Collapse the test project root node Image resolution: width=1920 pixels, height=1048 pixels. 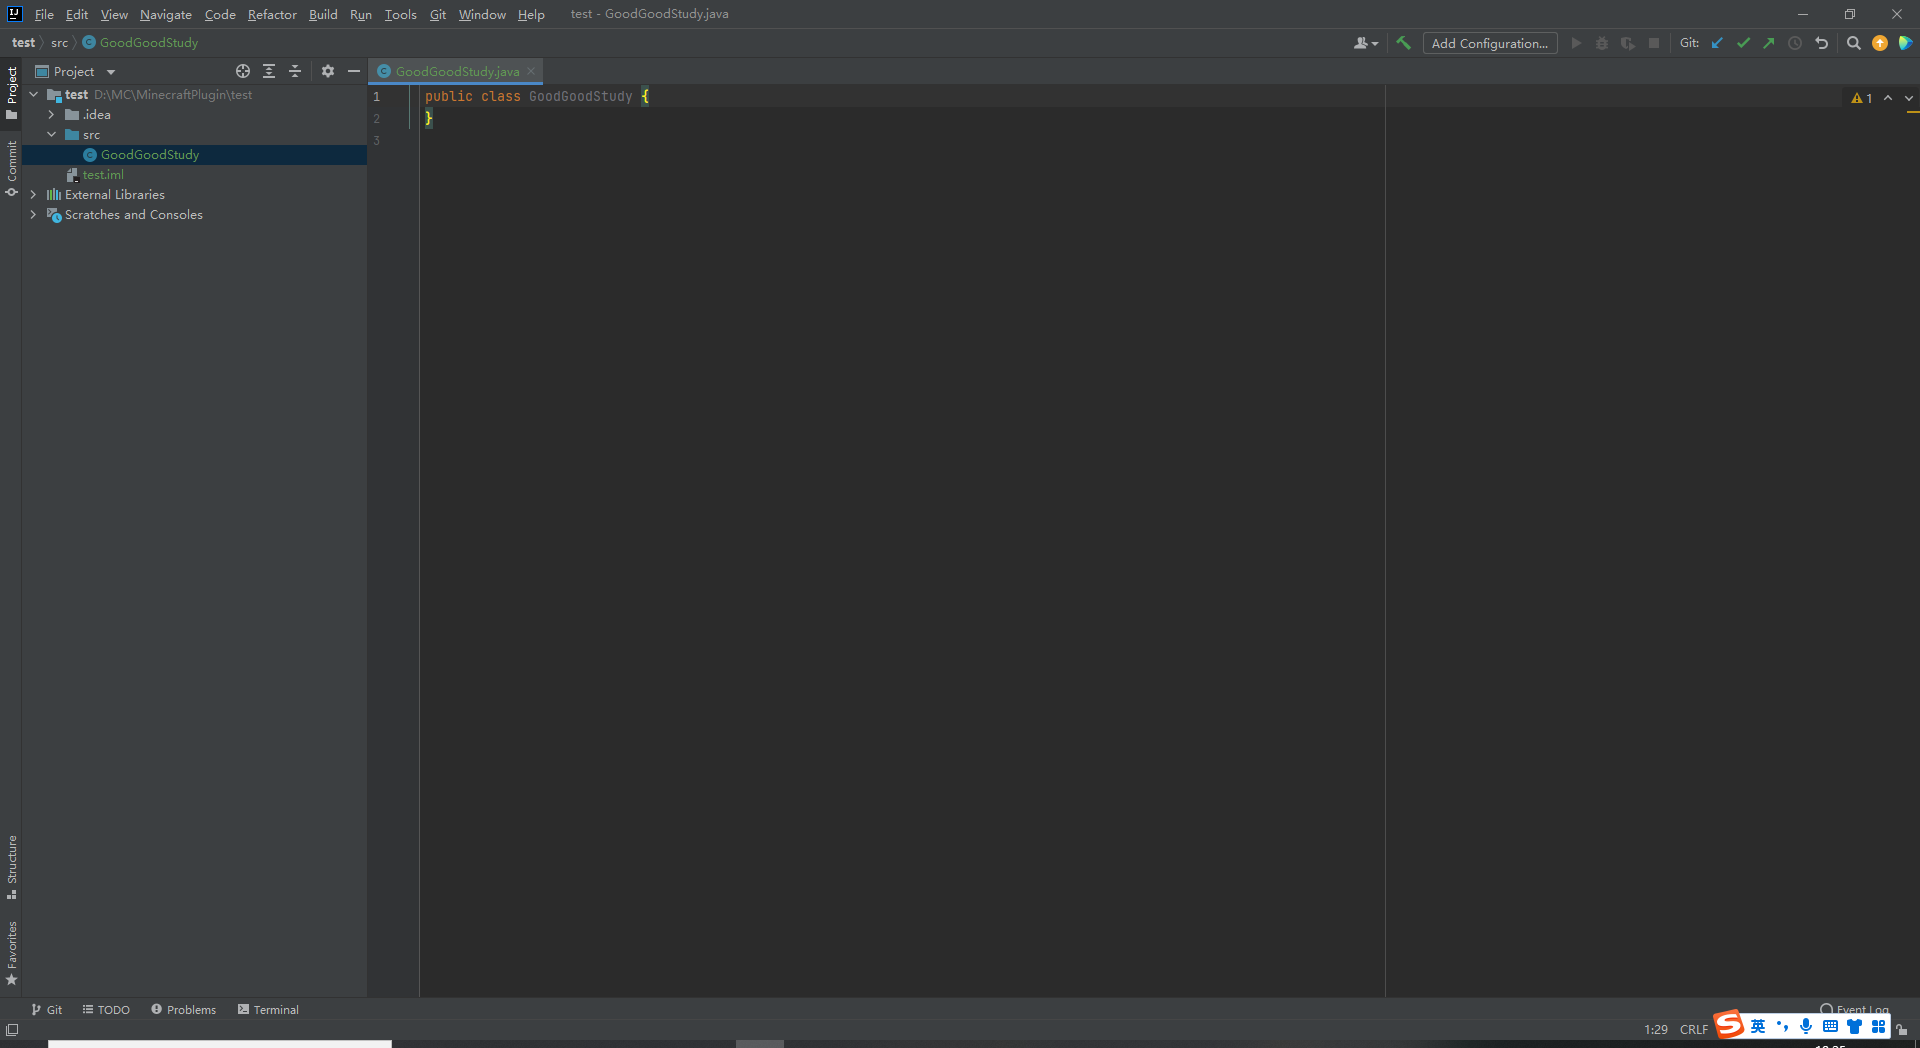34,94
